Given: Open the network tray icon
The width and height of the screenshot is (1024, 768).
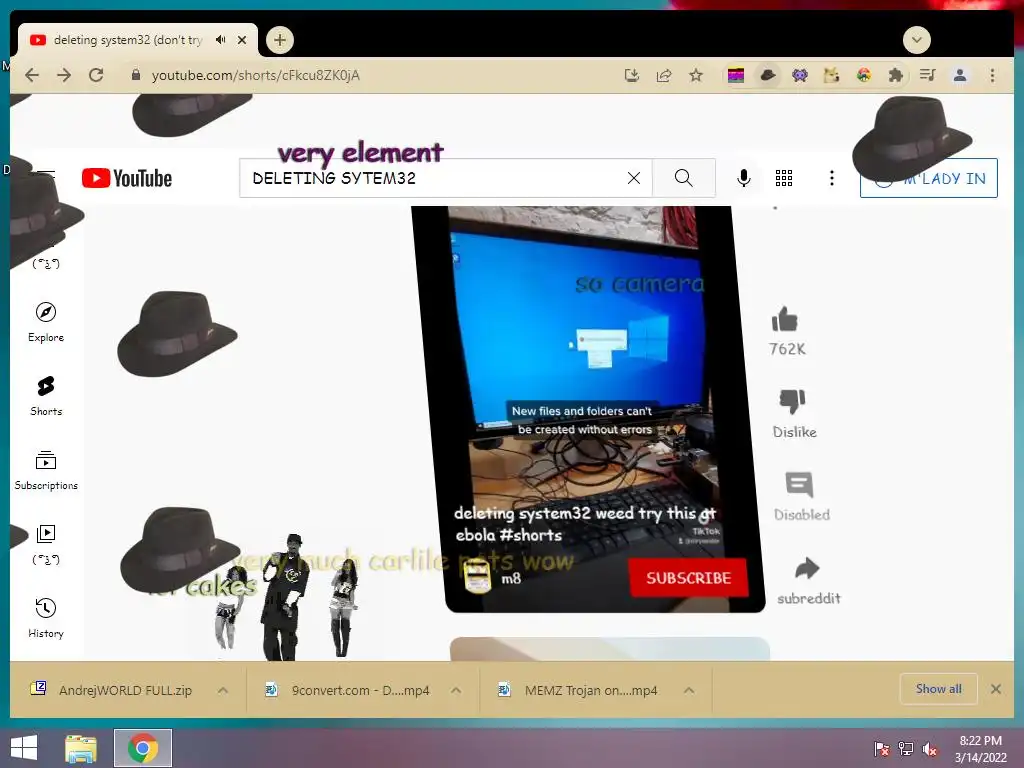Looking at the screenshot, I should coord(906,749).
